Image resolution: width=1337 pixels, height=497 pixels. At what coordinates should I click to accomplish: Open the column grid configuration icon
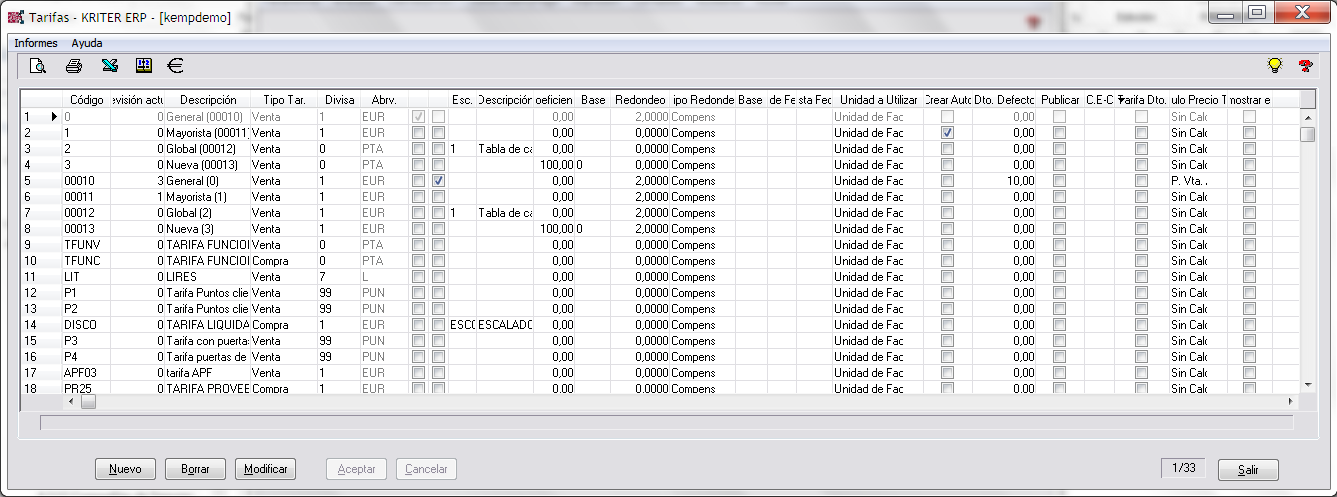[x=143, y=67]
